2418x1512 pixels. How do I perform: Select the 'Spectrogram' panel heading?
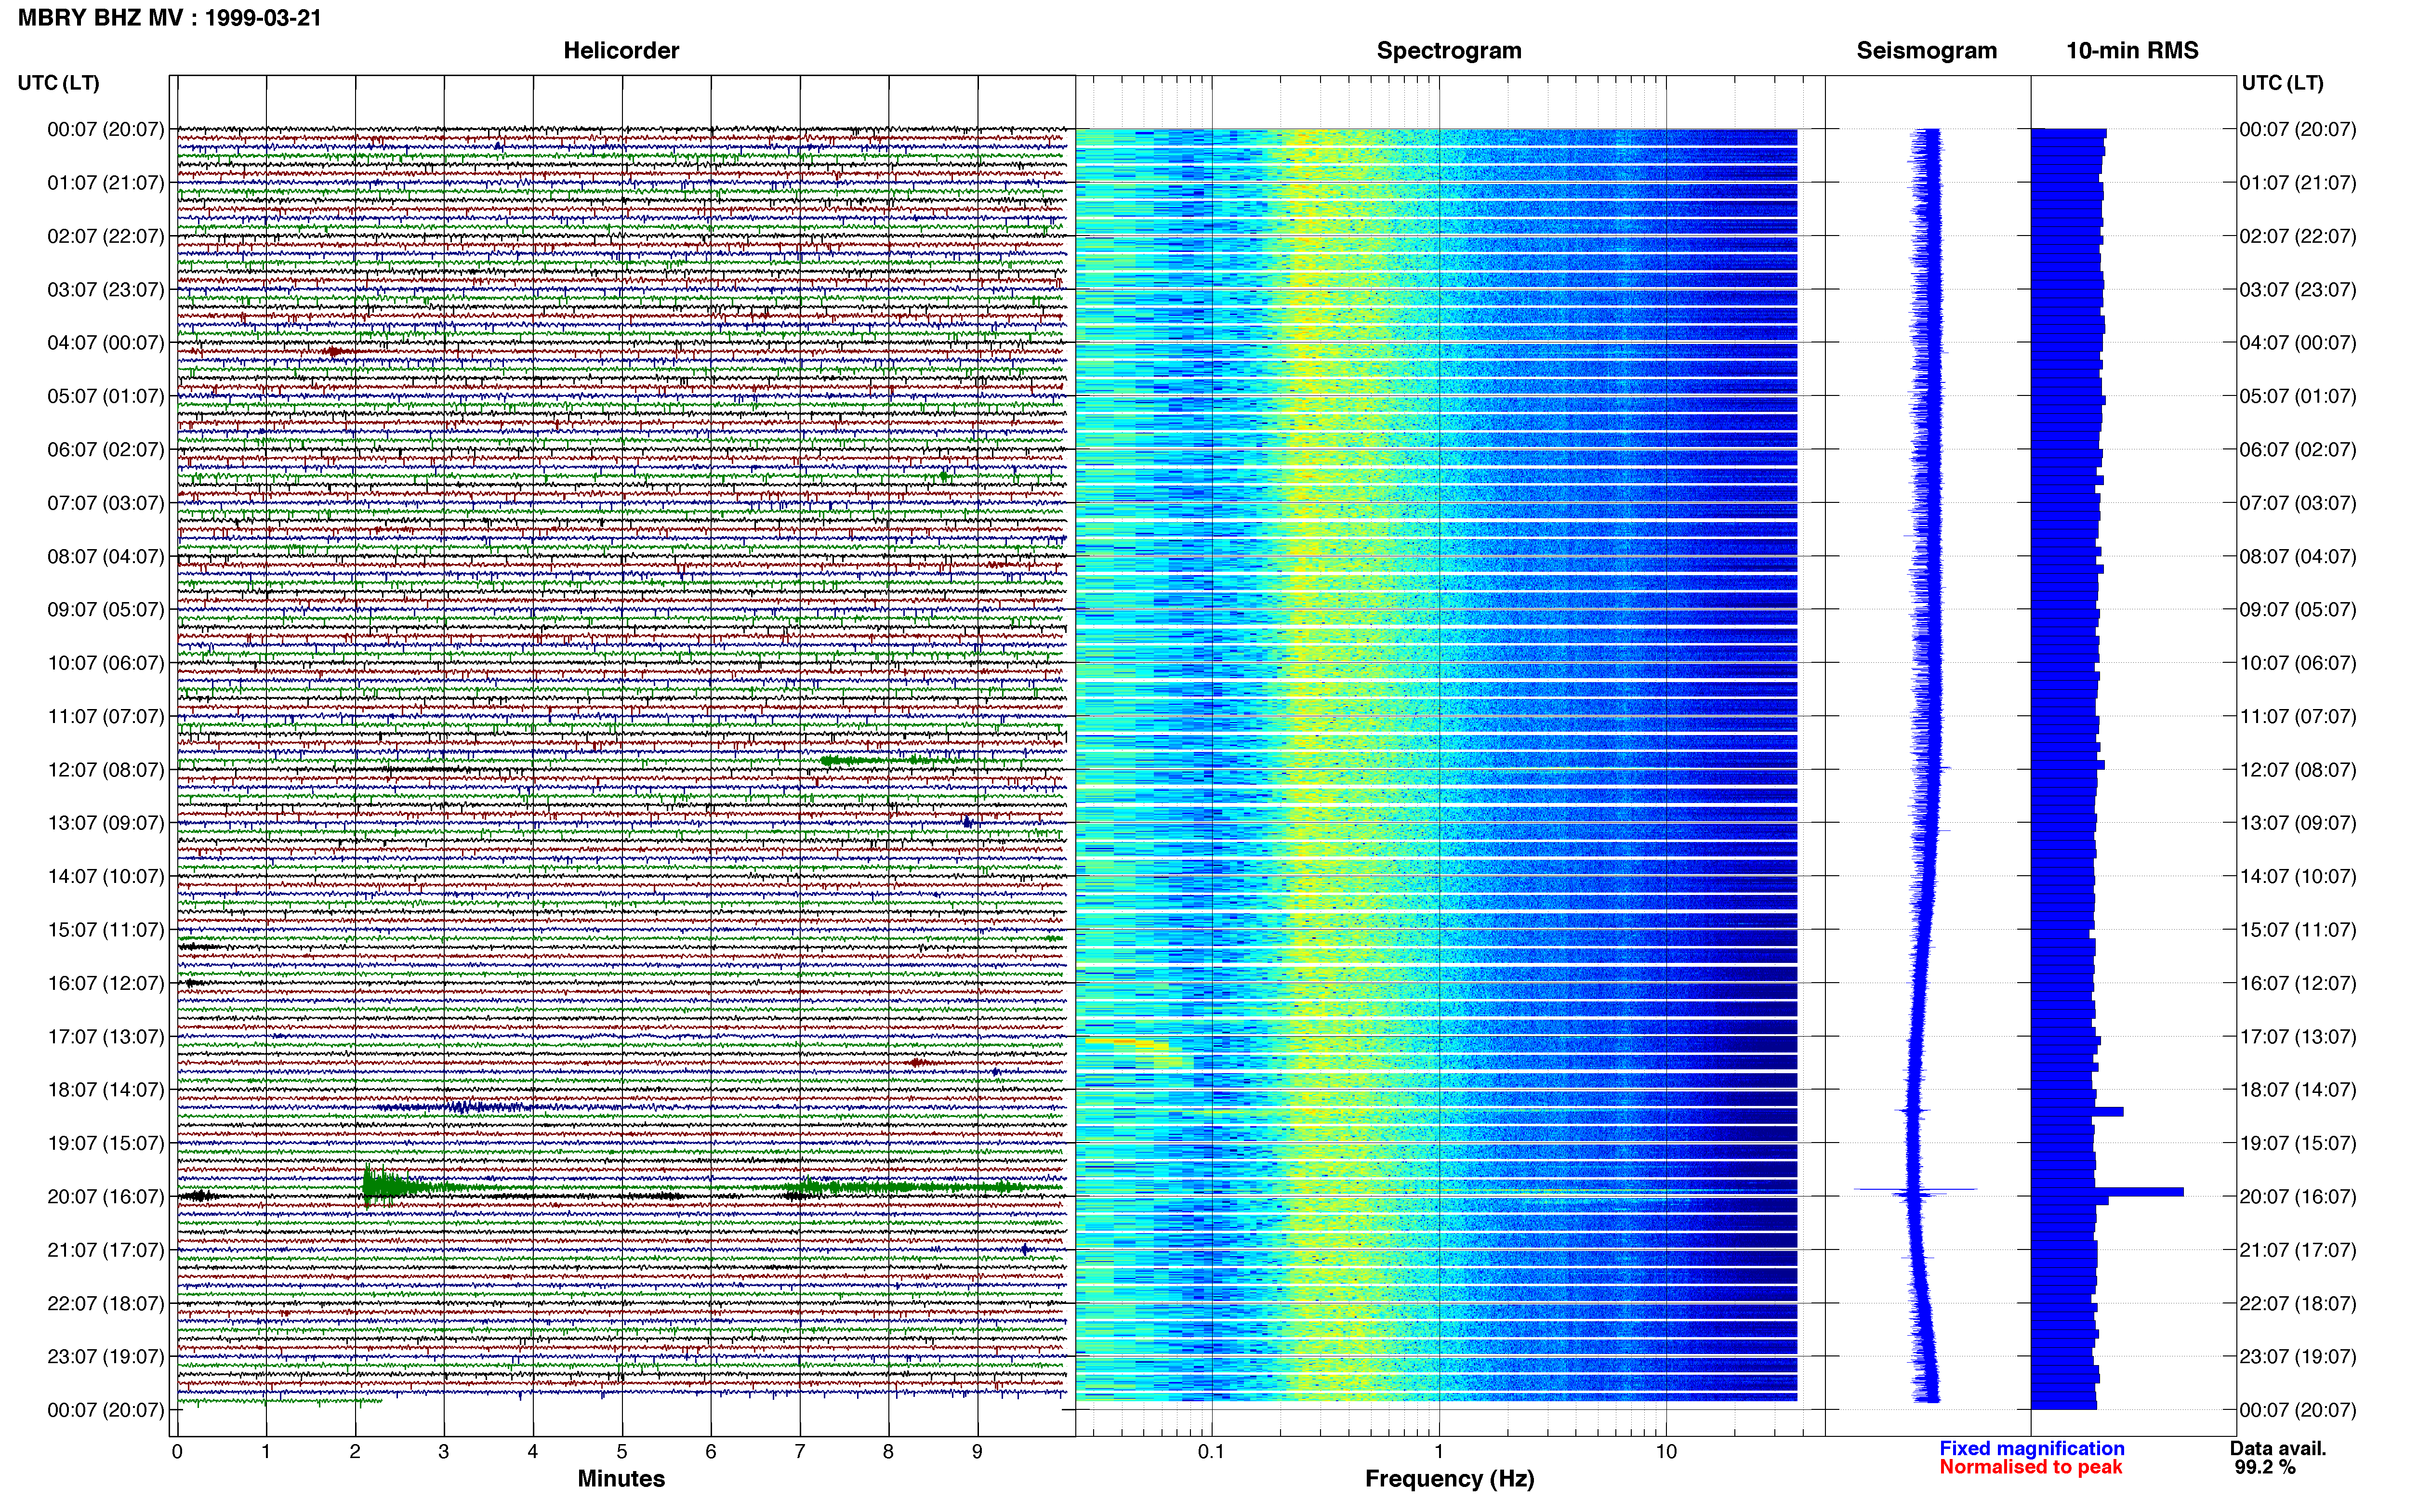[1449, 50]
